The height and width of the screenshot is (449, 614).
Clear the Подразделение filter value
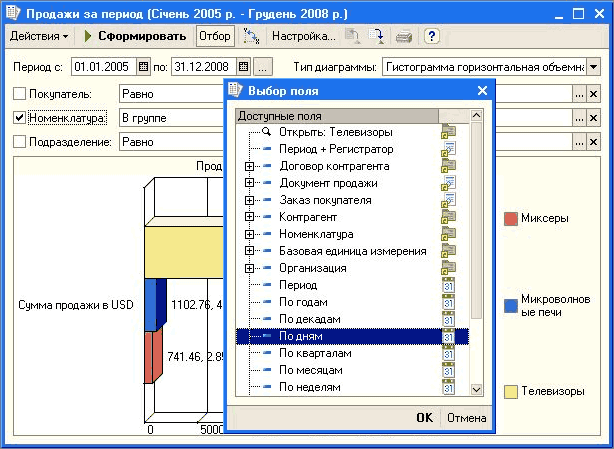pyautogui.click(x=594, y=142)
